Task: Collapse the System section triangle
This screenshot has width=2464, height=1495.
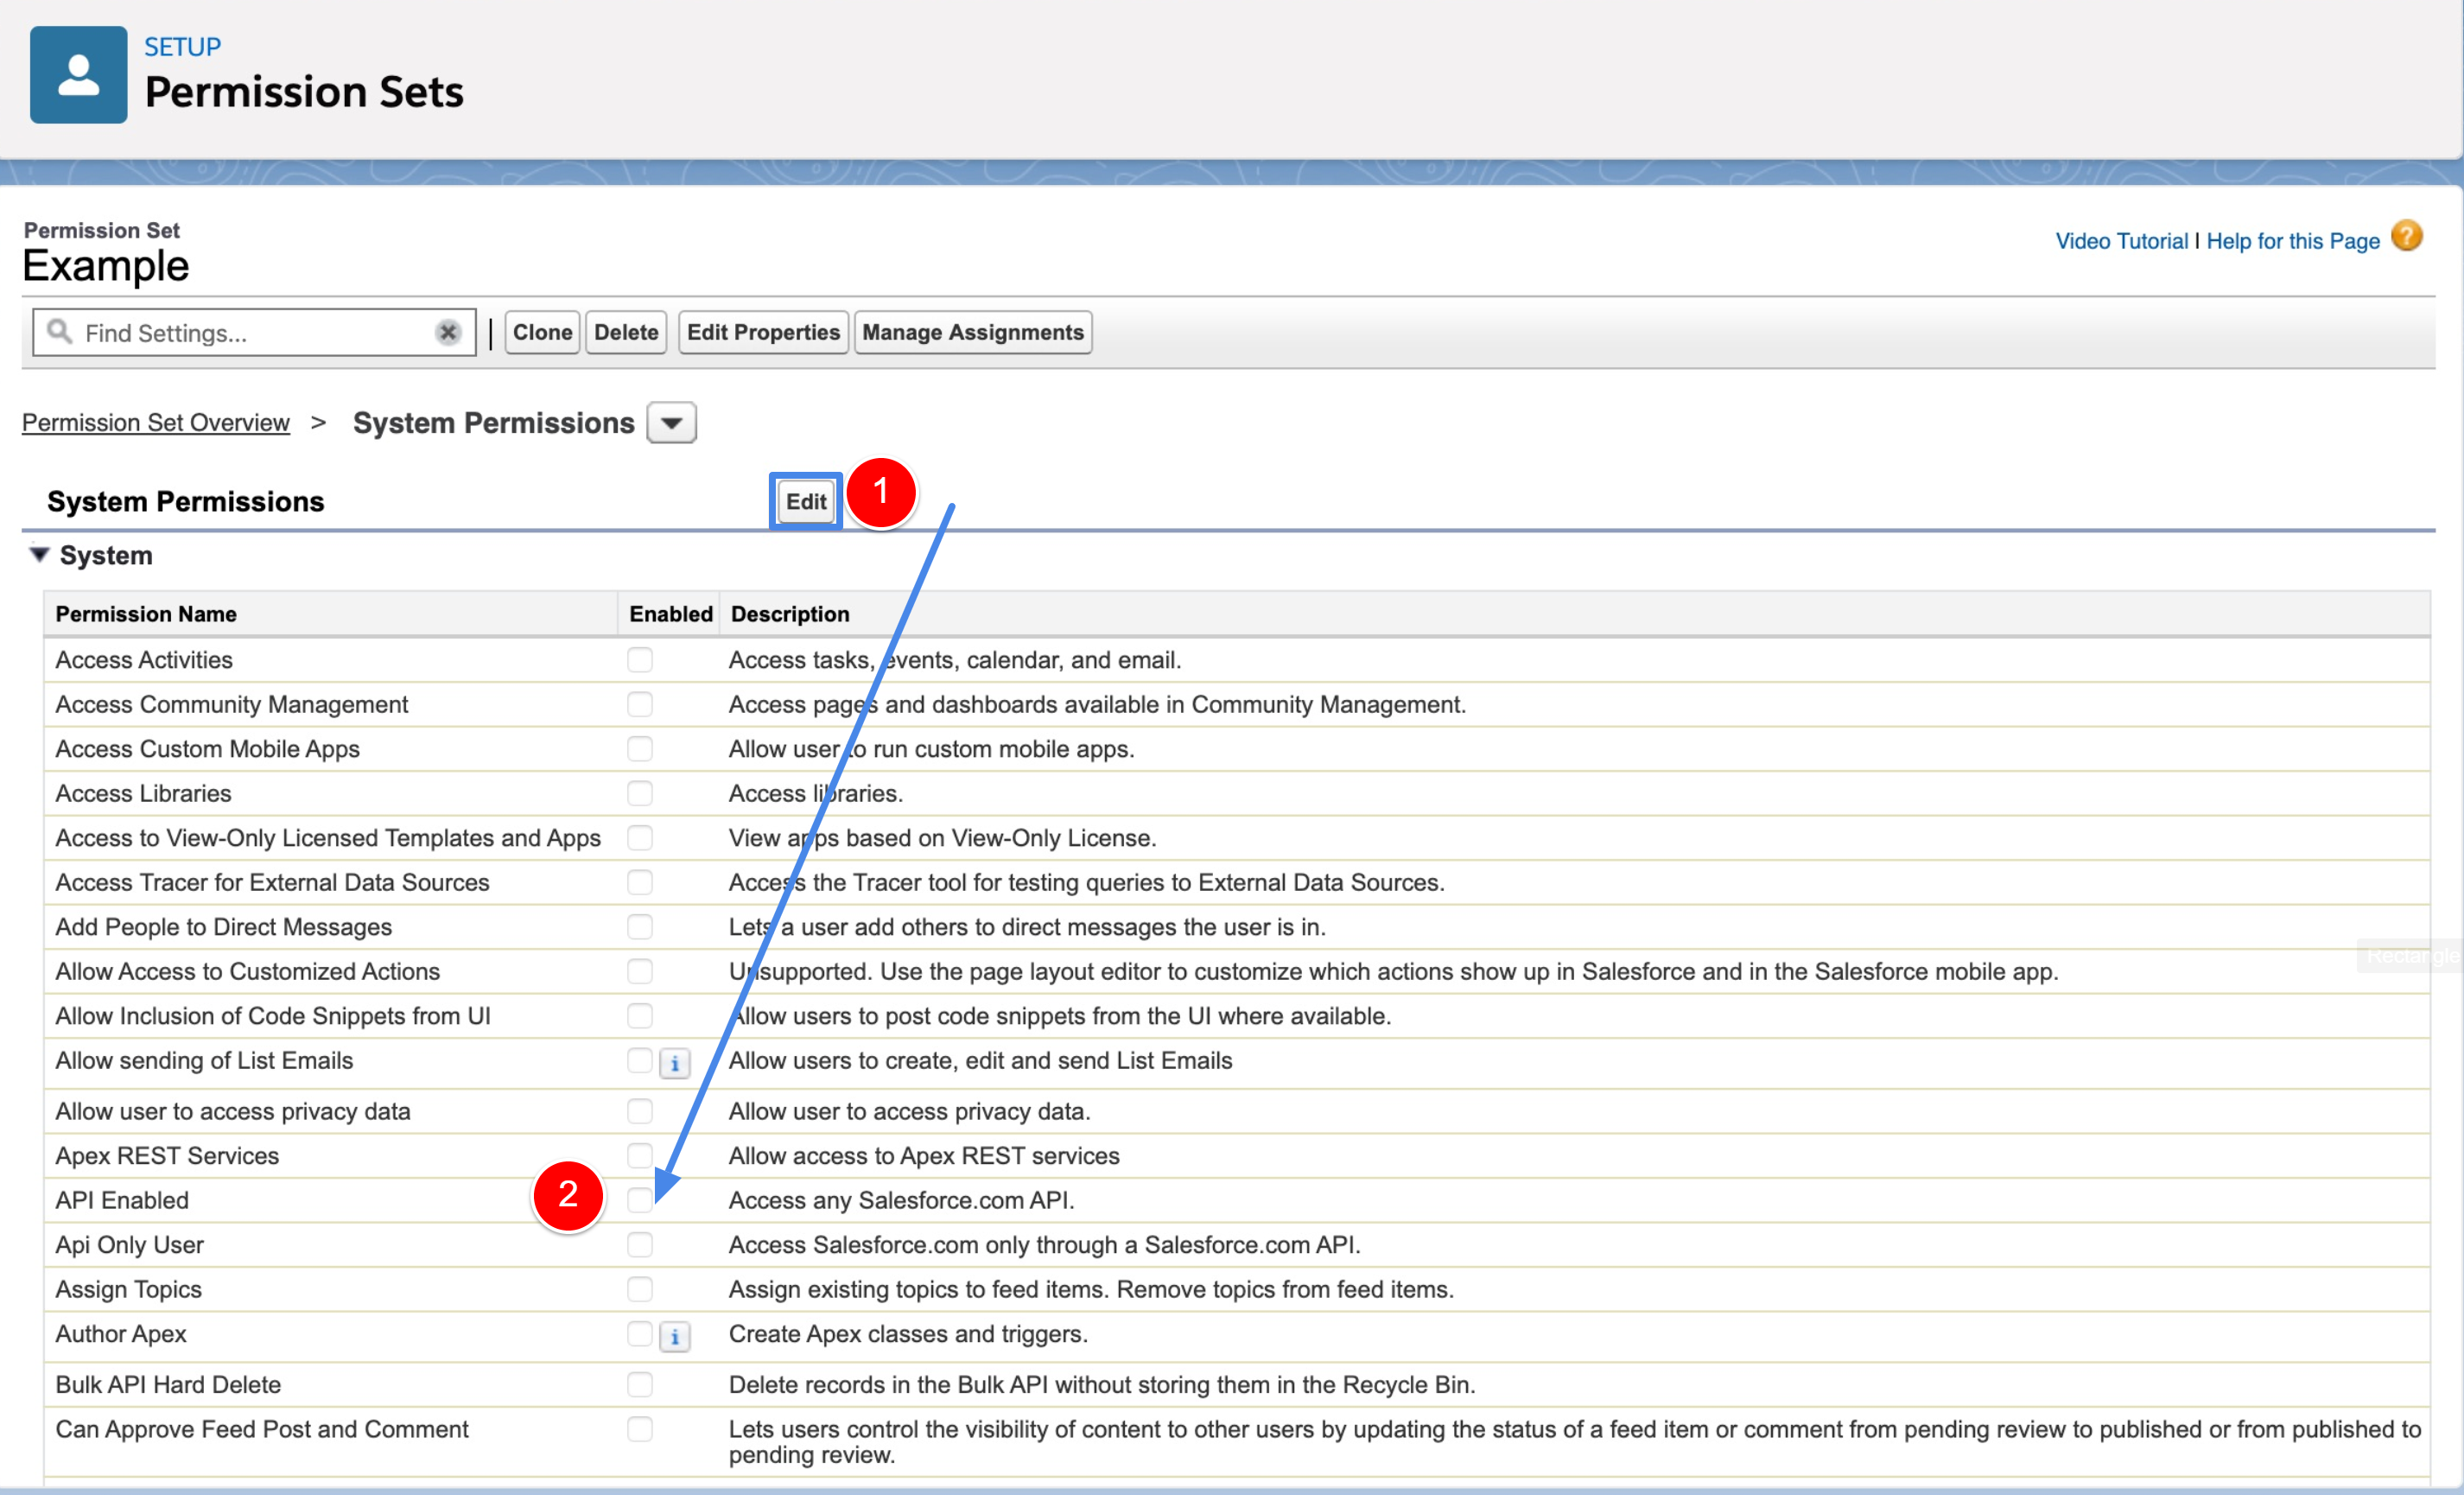Action: (39, 555)
